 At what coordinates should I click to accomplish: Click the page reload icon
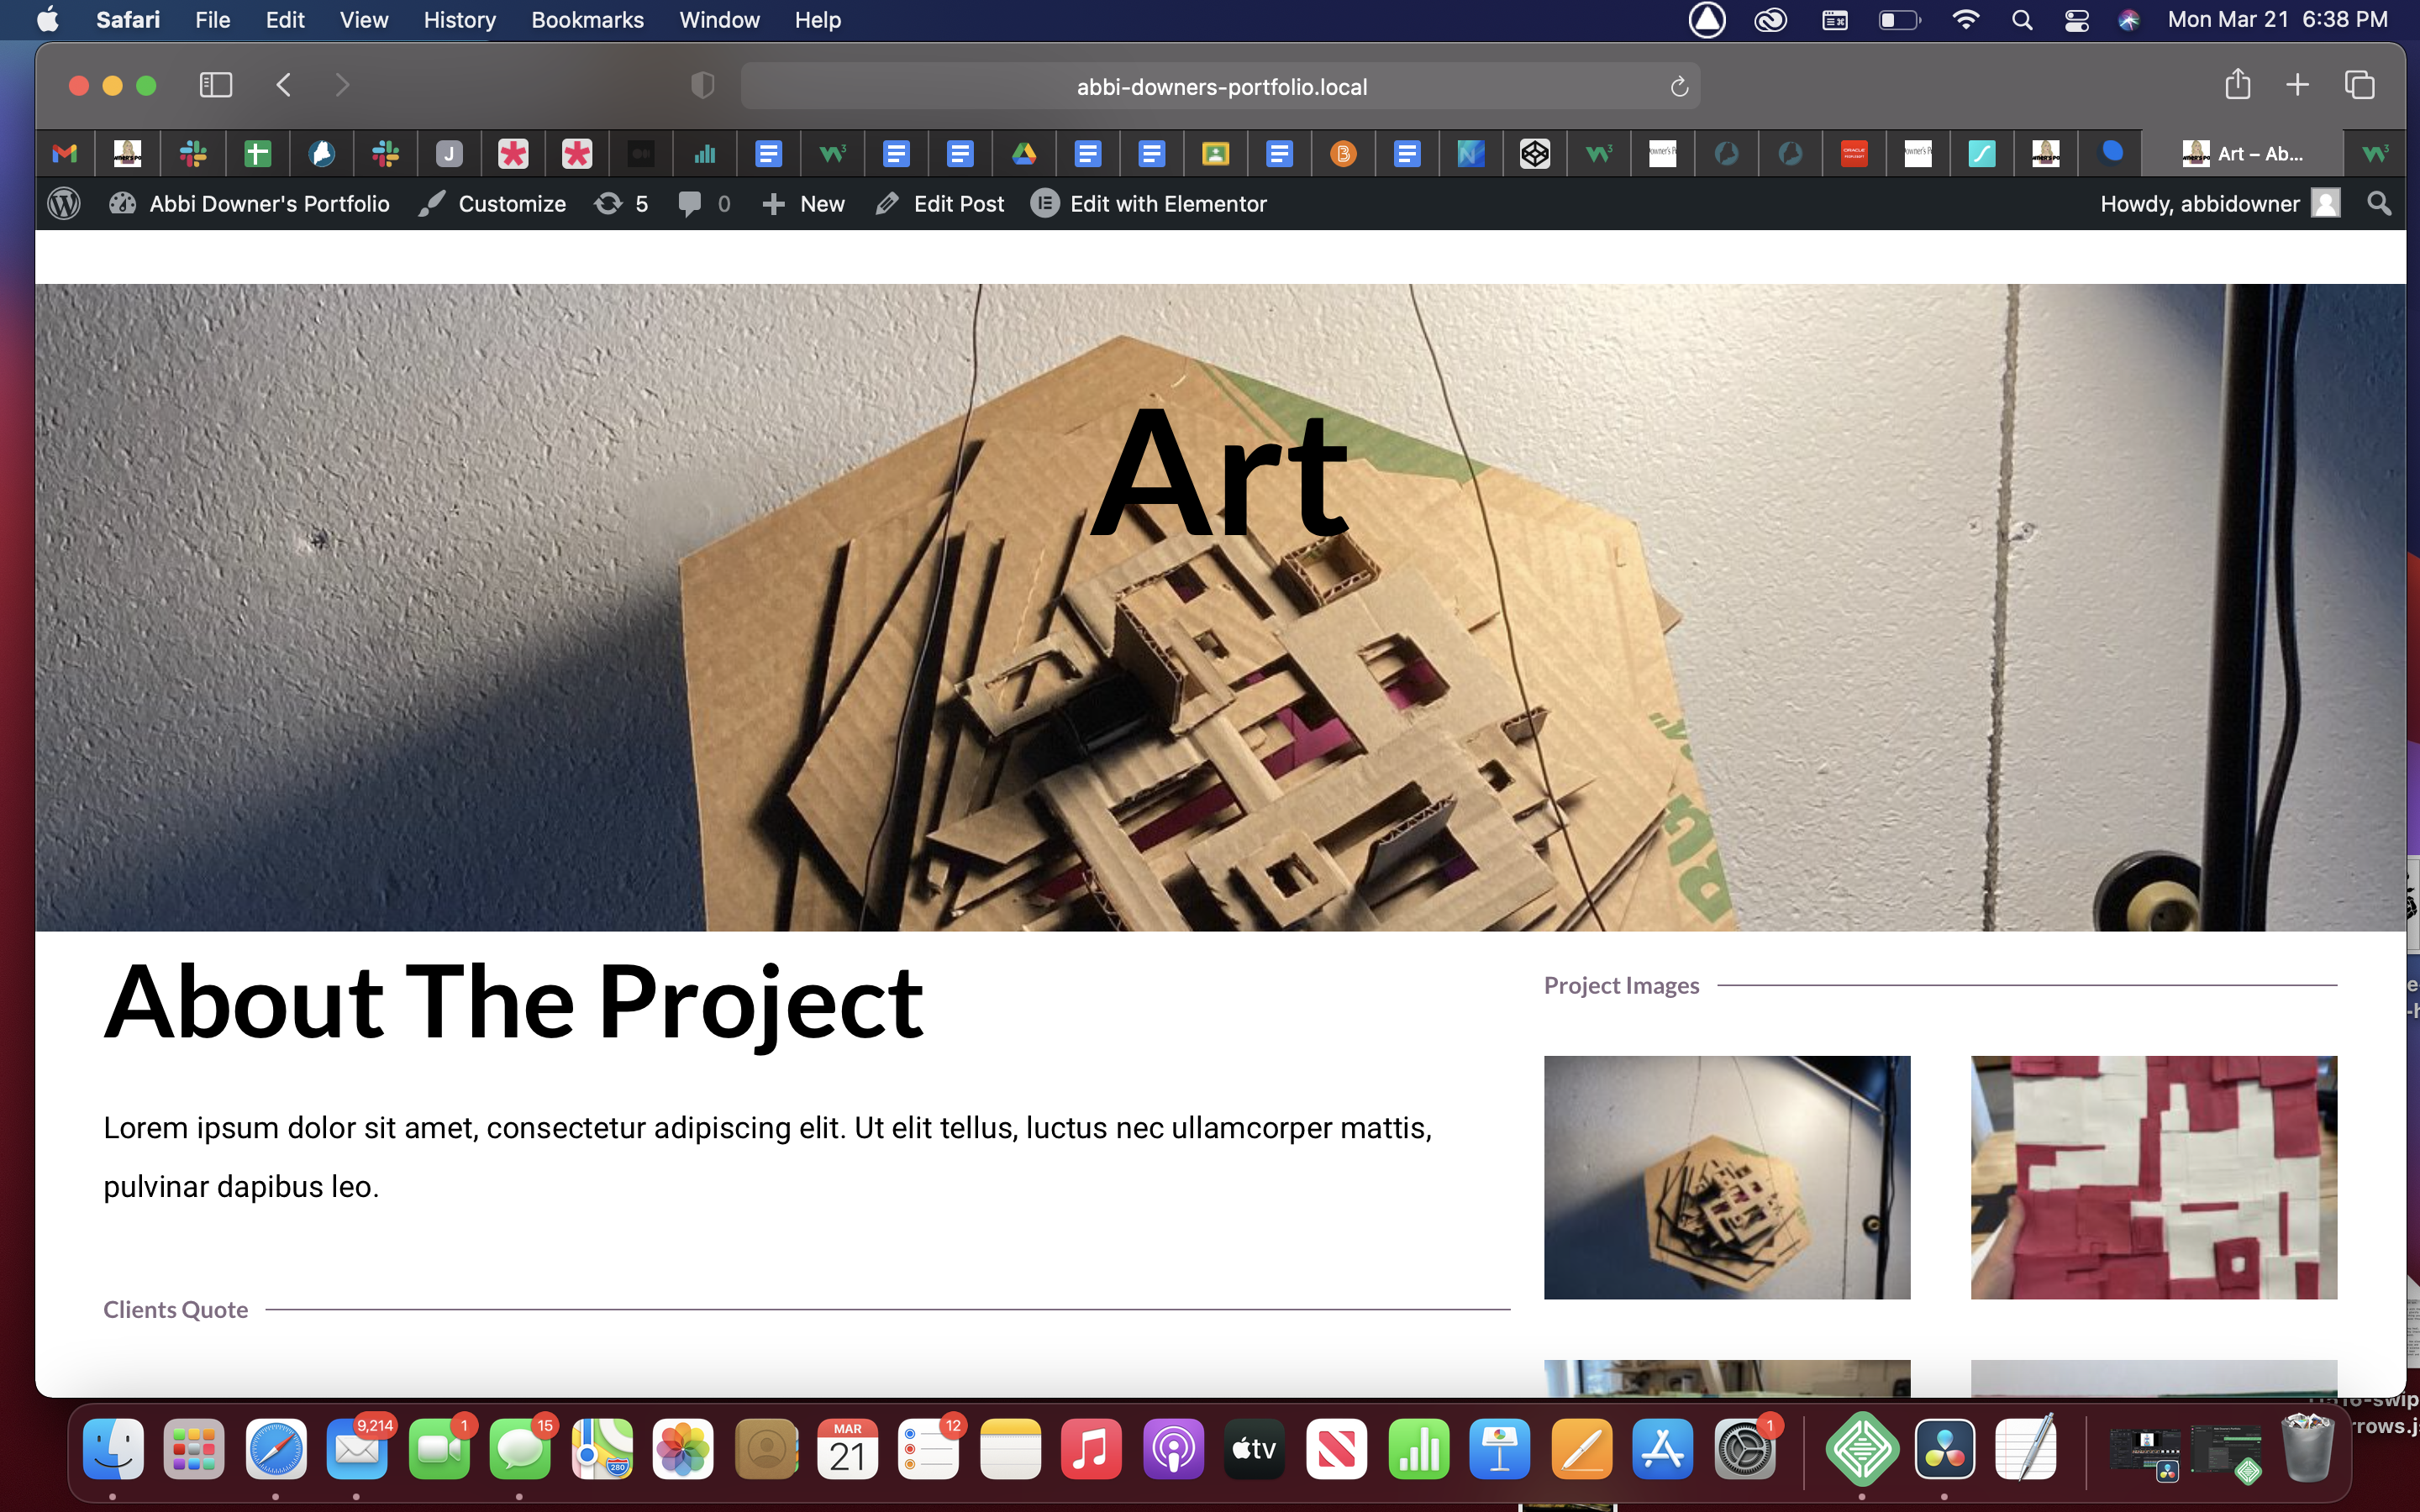(1679, 87)
